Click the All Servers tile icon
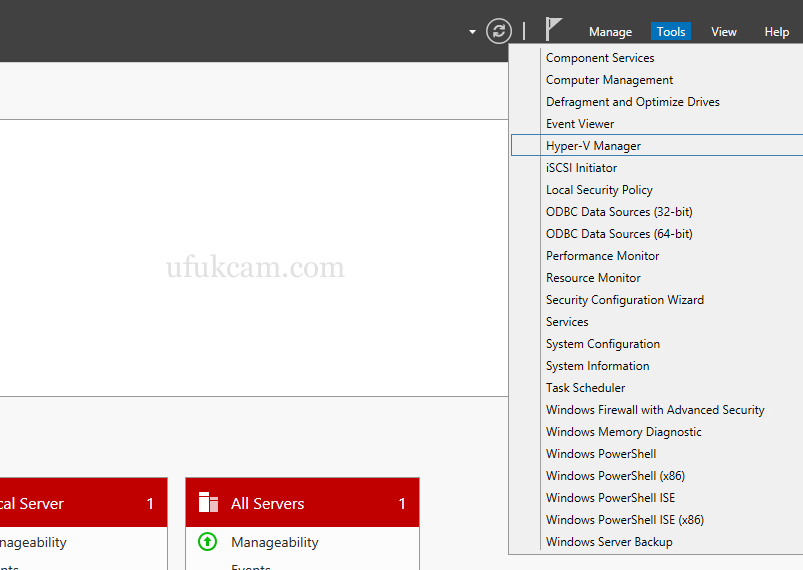803x570 pixels. pyautogui.click(x=208, y=502)
